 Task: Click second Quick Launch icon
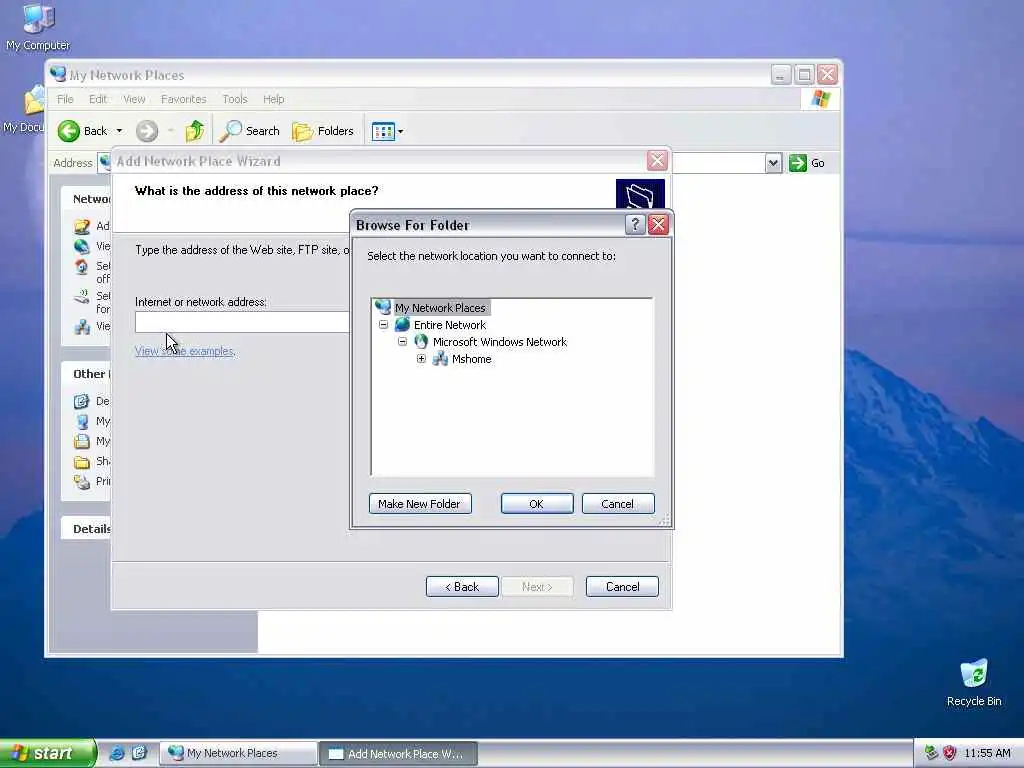(139, 753)
